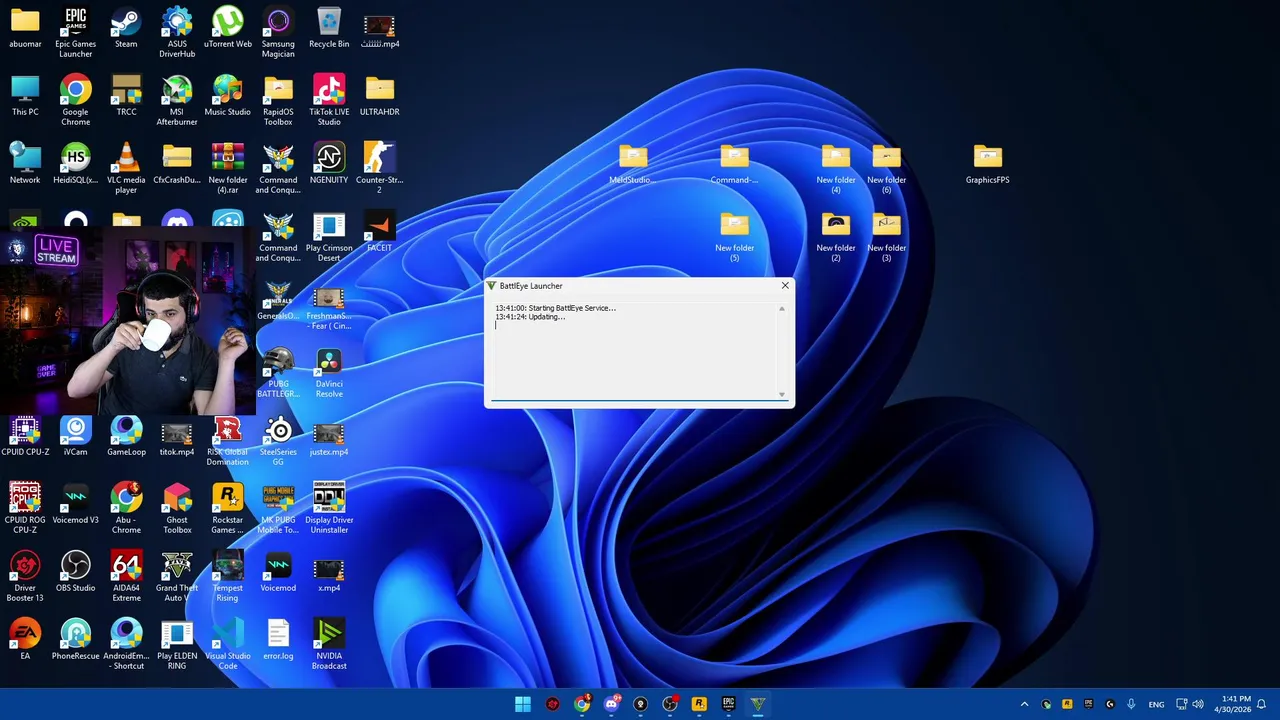Screen dimensions: 1280x720
Task: Select the Play ELDEN RING shortcut
Action: pos(177,643)
